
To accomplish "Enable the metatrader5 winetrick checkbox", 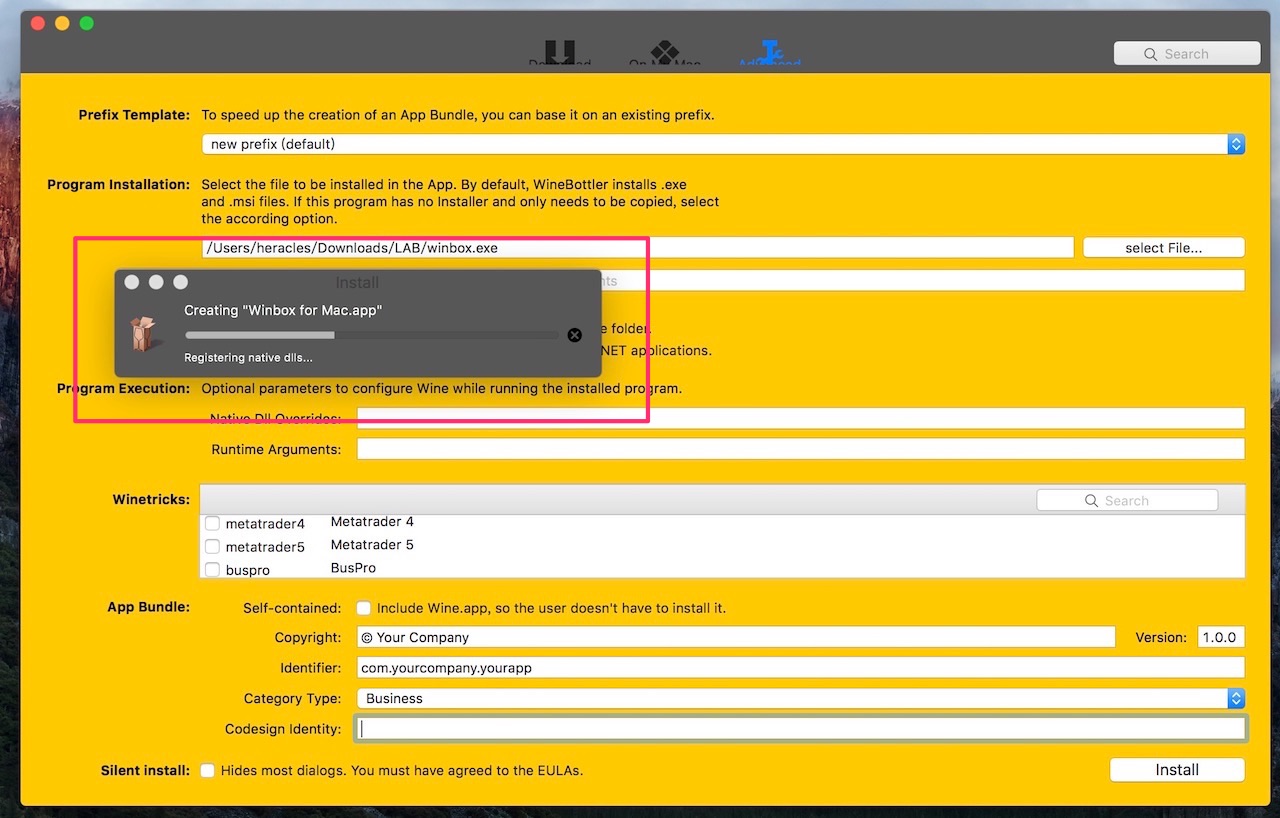I will [212, 546].
